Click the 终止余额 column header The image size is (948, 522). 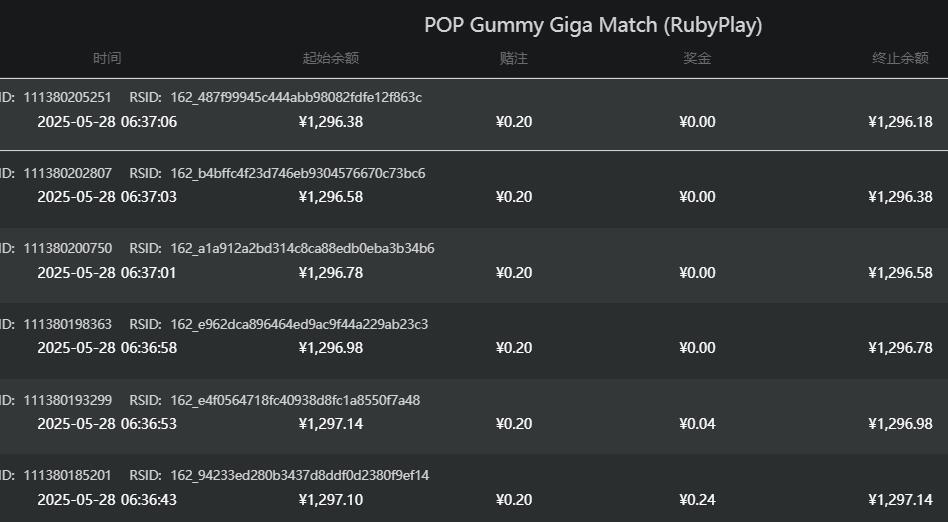click(x=900, y=58)
